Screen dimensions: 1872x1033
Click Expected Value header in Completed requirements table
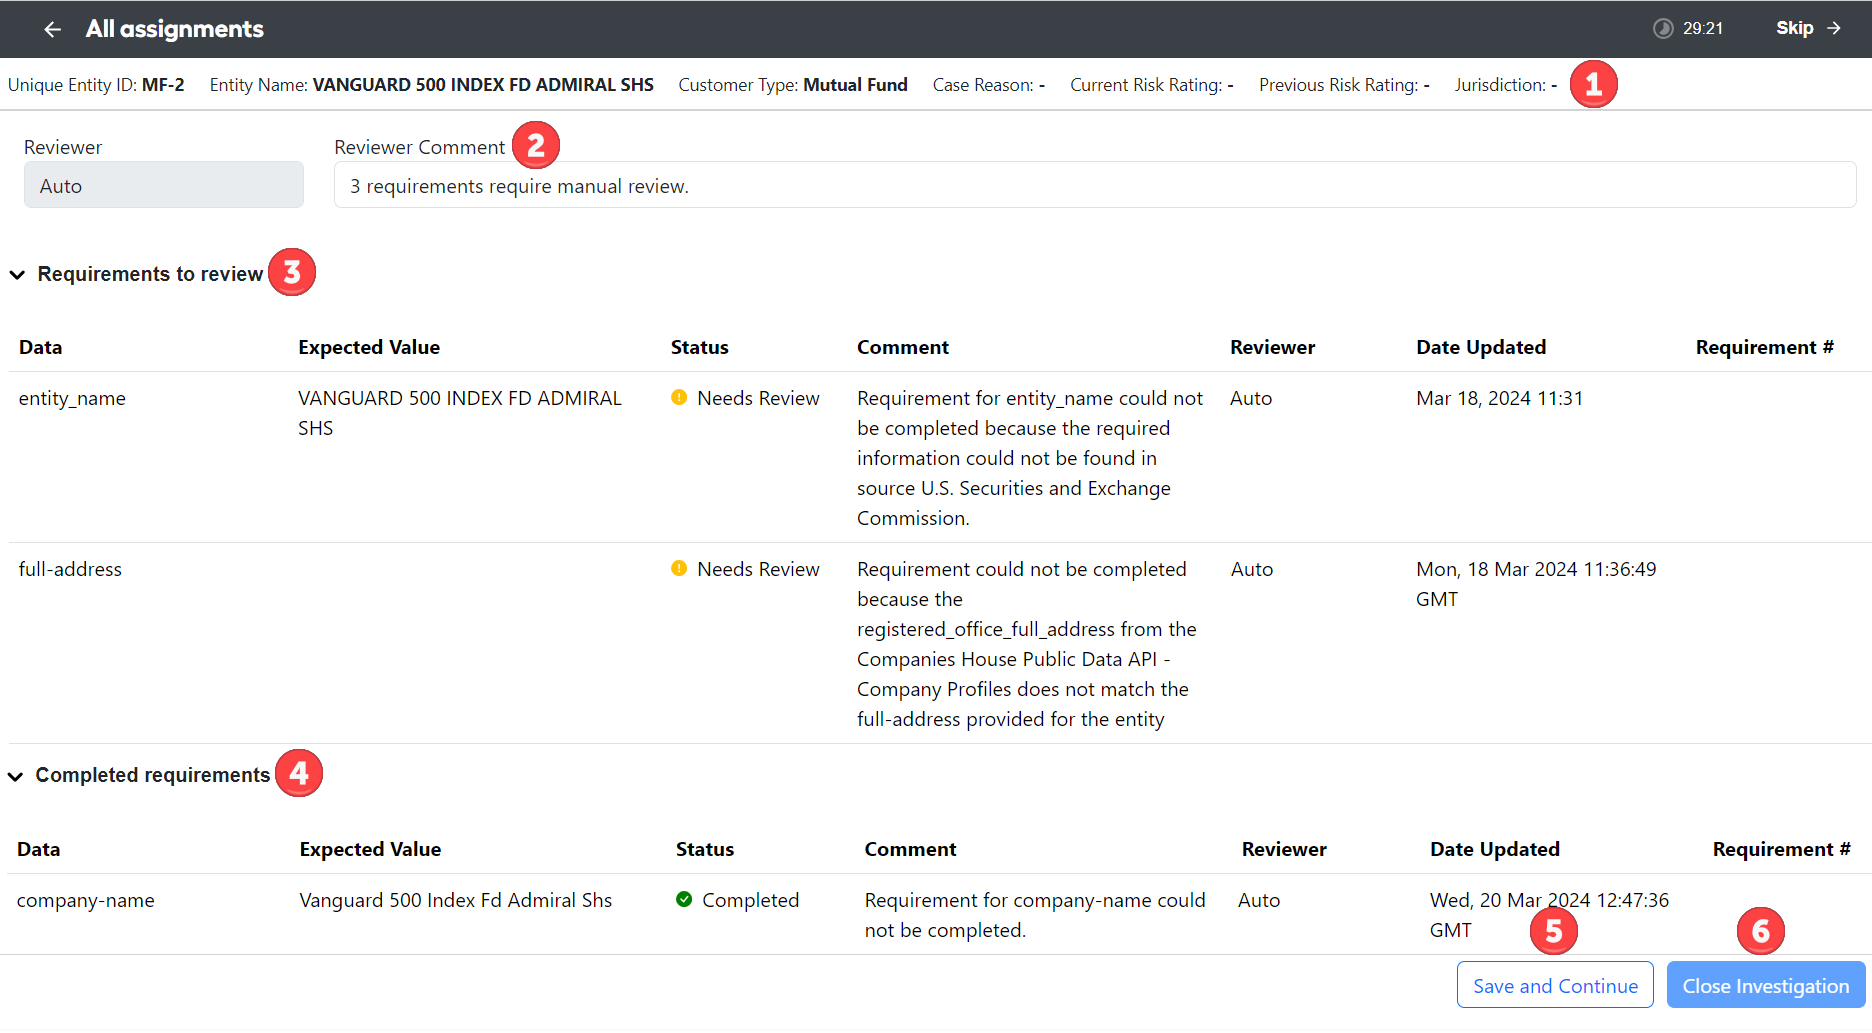(x=370, y=849)
